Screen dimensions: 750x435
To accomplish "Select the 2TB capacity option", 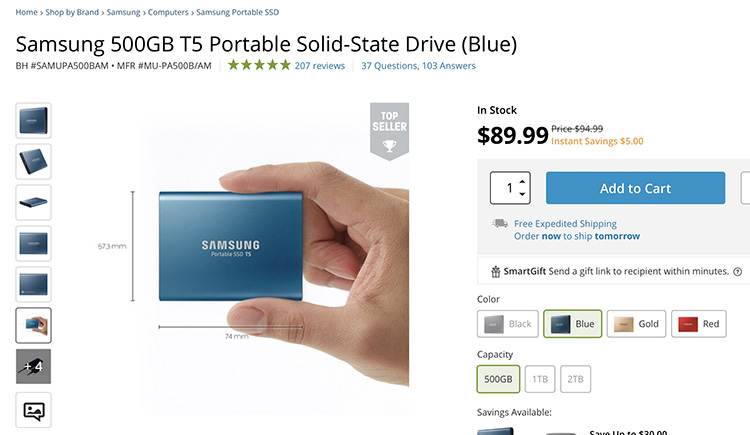I will click(x=575, y=379).
